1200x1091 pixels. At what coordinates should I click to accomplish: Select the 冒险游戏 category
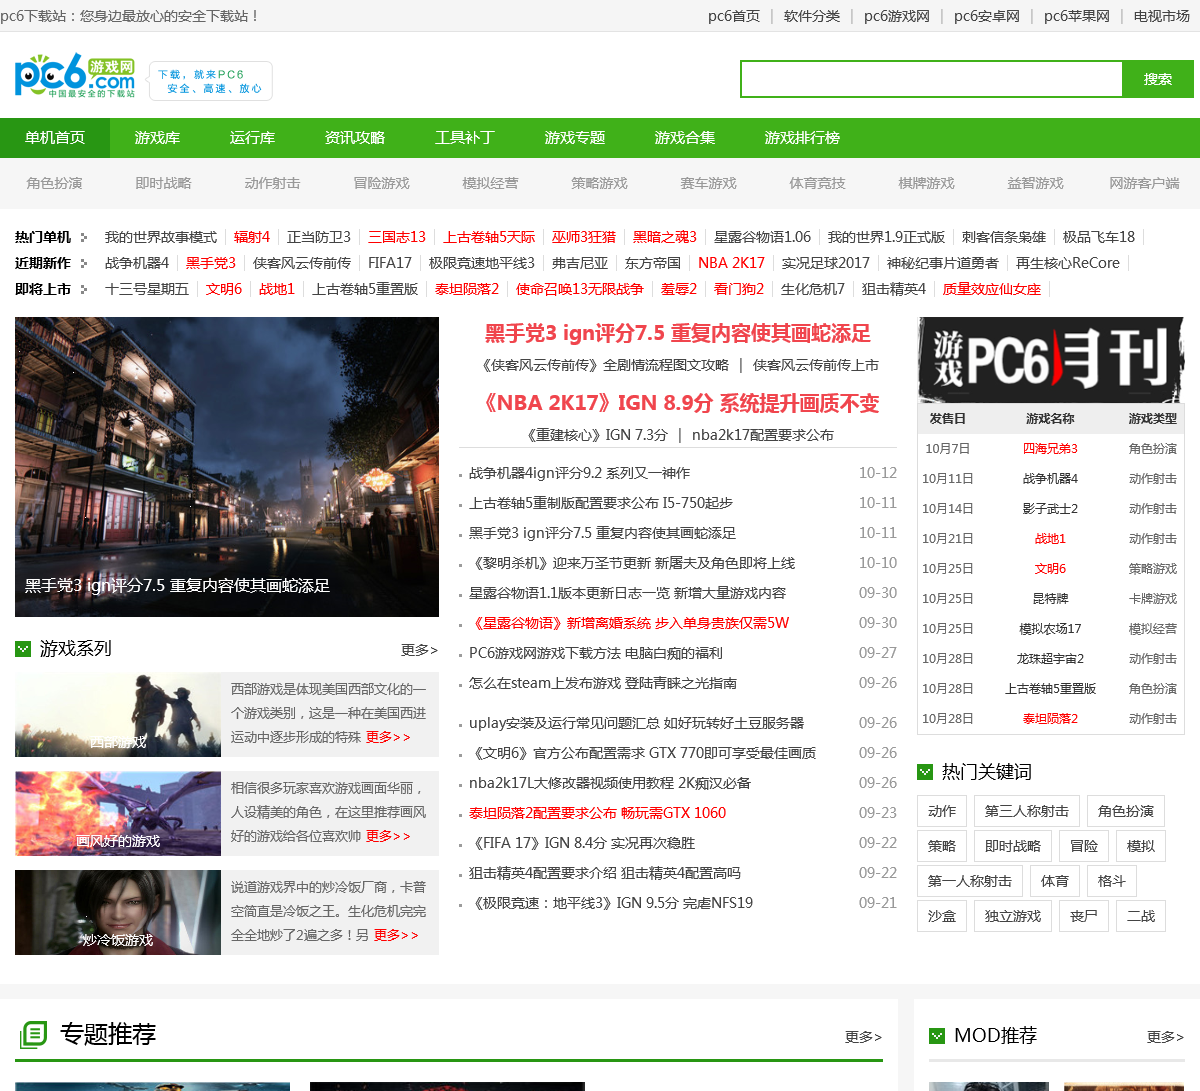coord(382,183)
